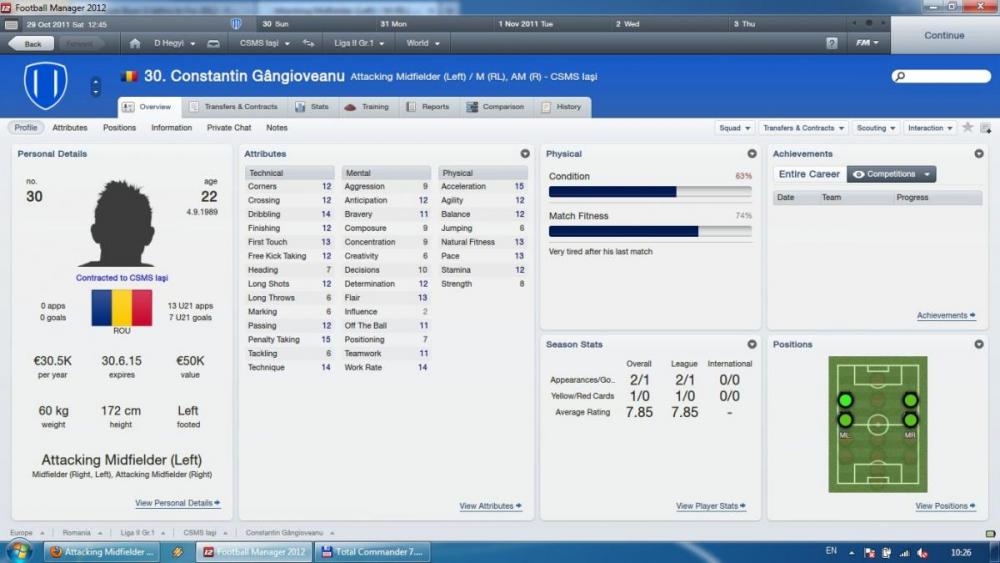Viewport: 1000px width, 563px height.
Task: Open the Positions panel options circle icon
Action: (979, 344)
